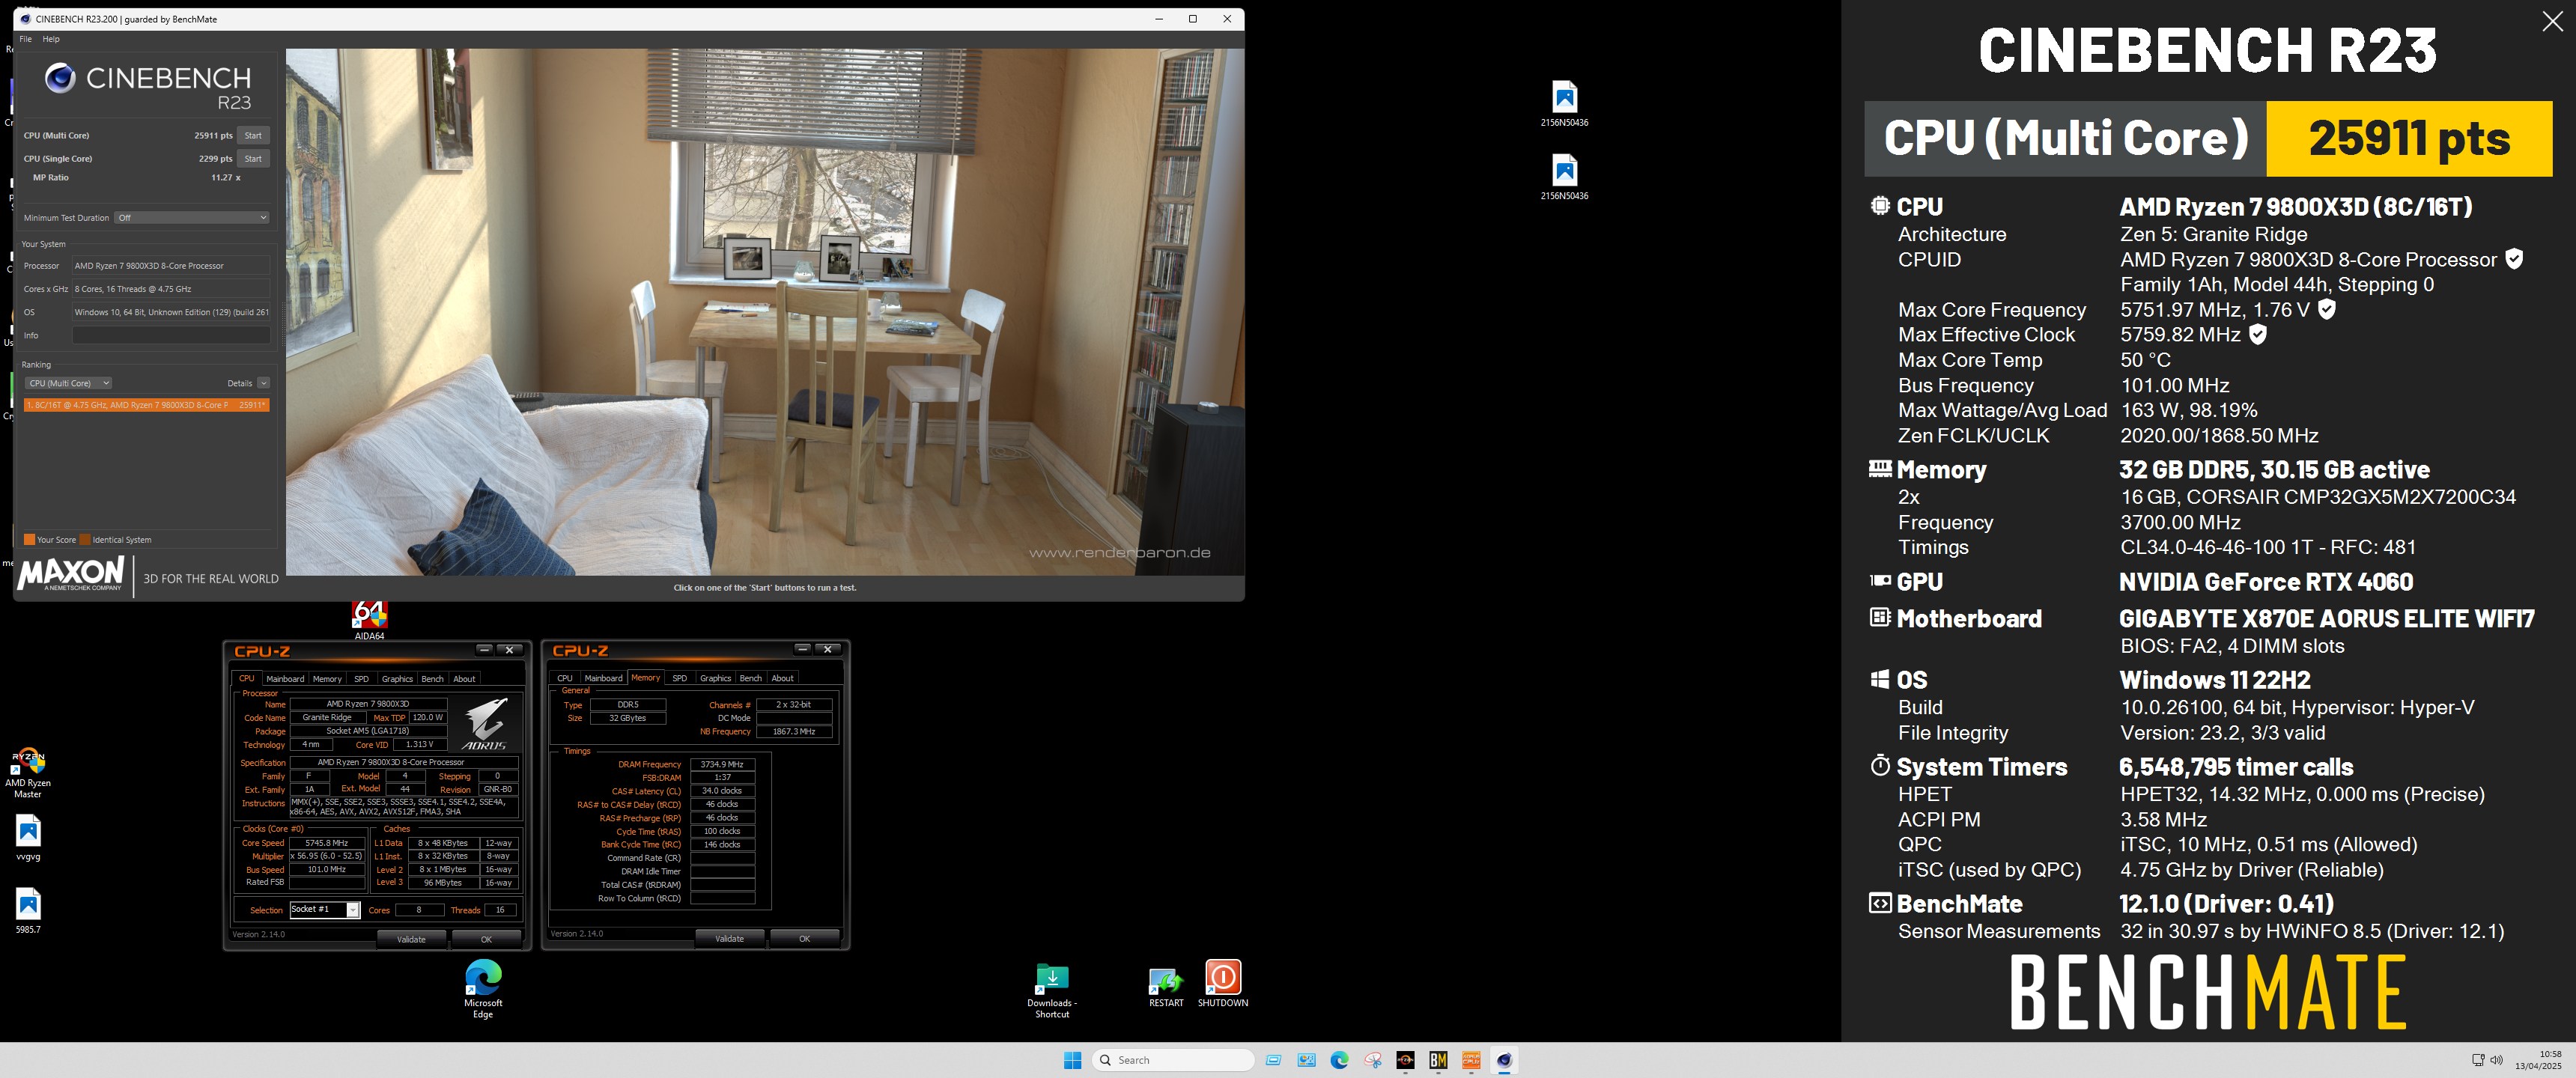The image size is (2576, 1078).
Task: Start the CPU (Multi Core) test
Action: 253,135
